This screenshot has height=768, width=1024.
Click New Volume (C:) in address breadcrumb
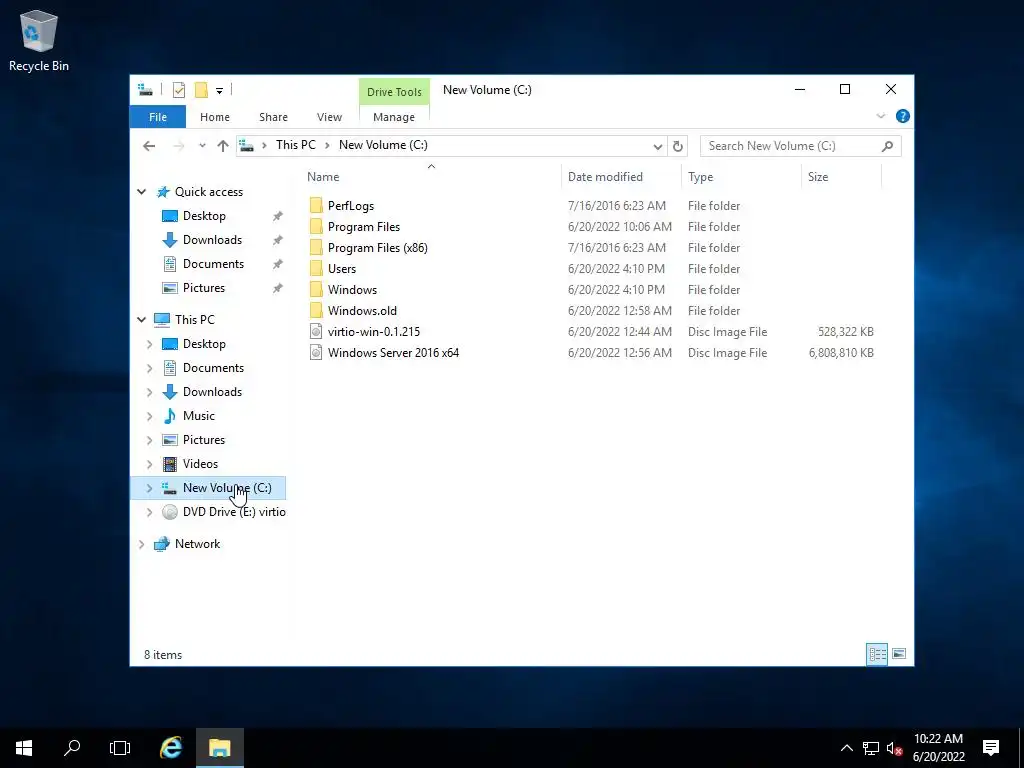(x=383, y=145)
